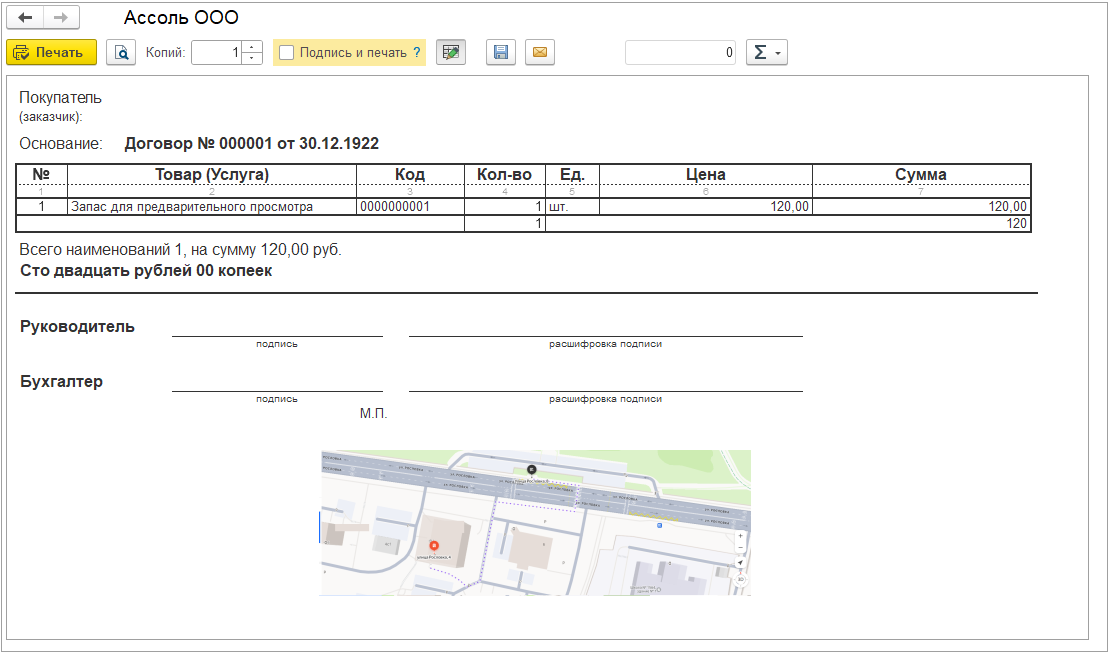Click the black transit stop marker on map
Image resolution: width=1108 pixels, height=652 pixels.
tap(531, 469)
